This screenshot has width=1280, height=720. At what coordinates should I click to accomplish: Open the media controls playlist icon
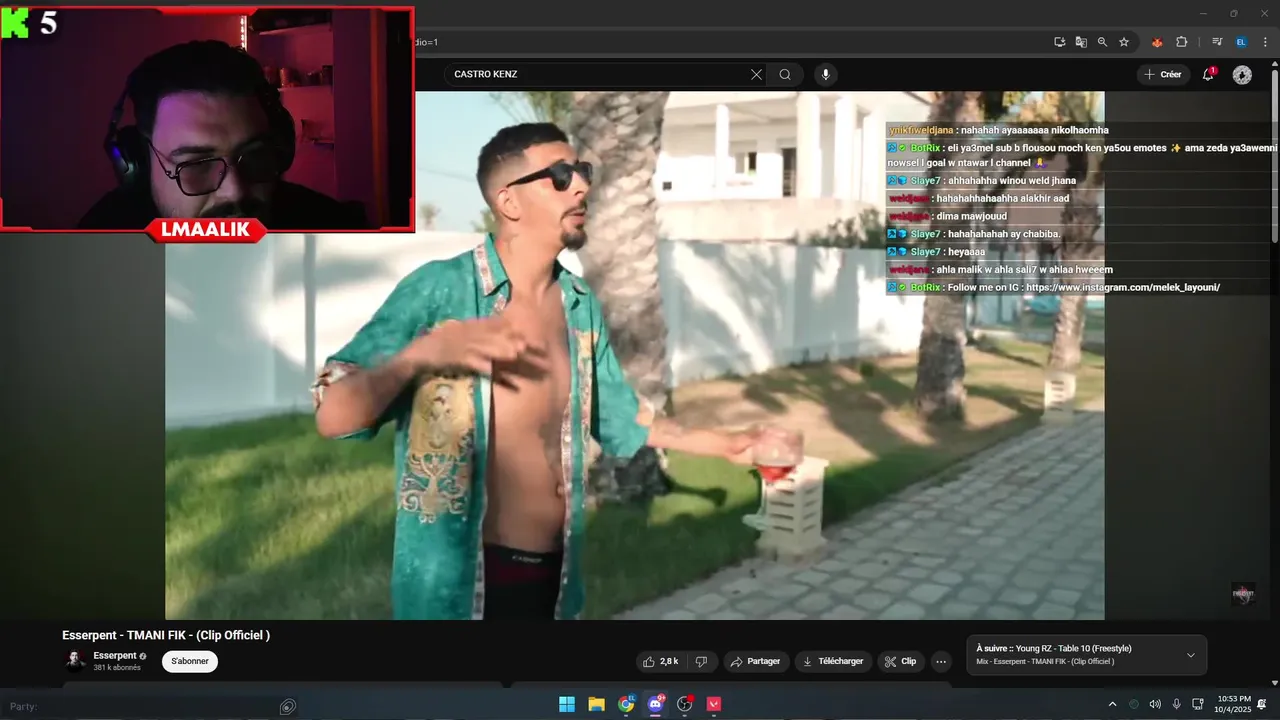tap(1217, 42)
